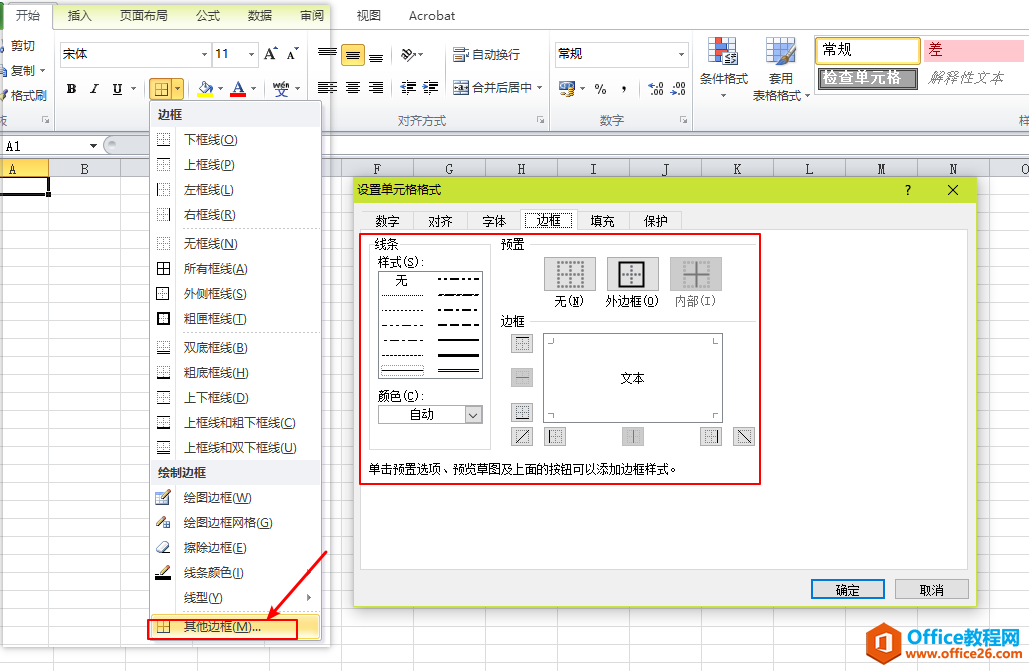Click the Italic formatting icon
Image resolution: width=1029 pixels, height=671 pixels.
[94, 89]
